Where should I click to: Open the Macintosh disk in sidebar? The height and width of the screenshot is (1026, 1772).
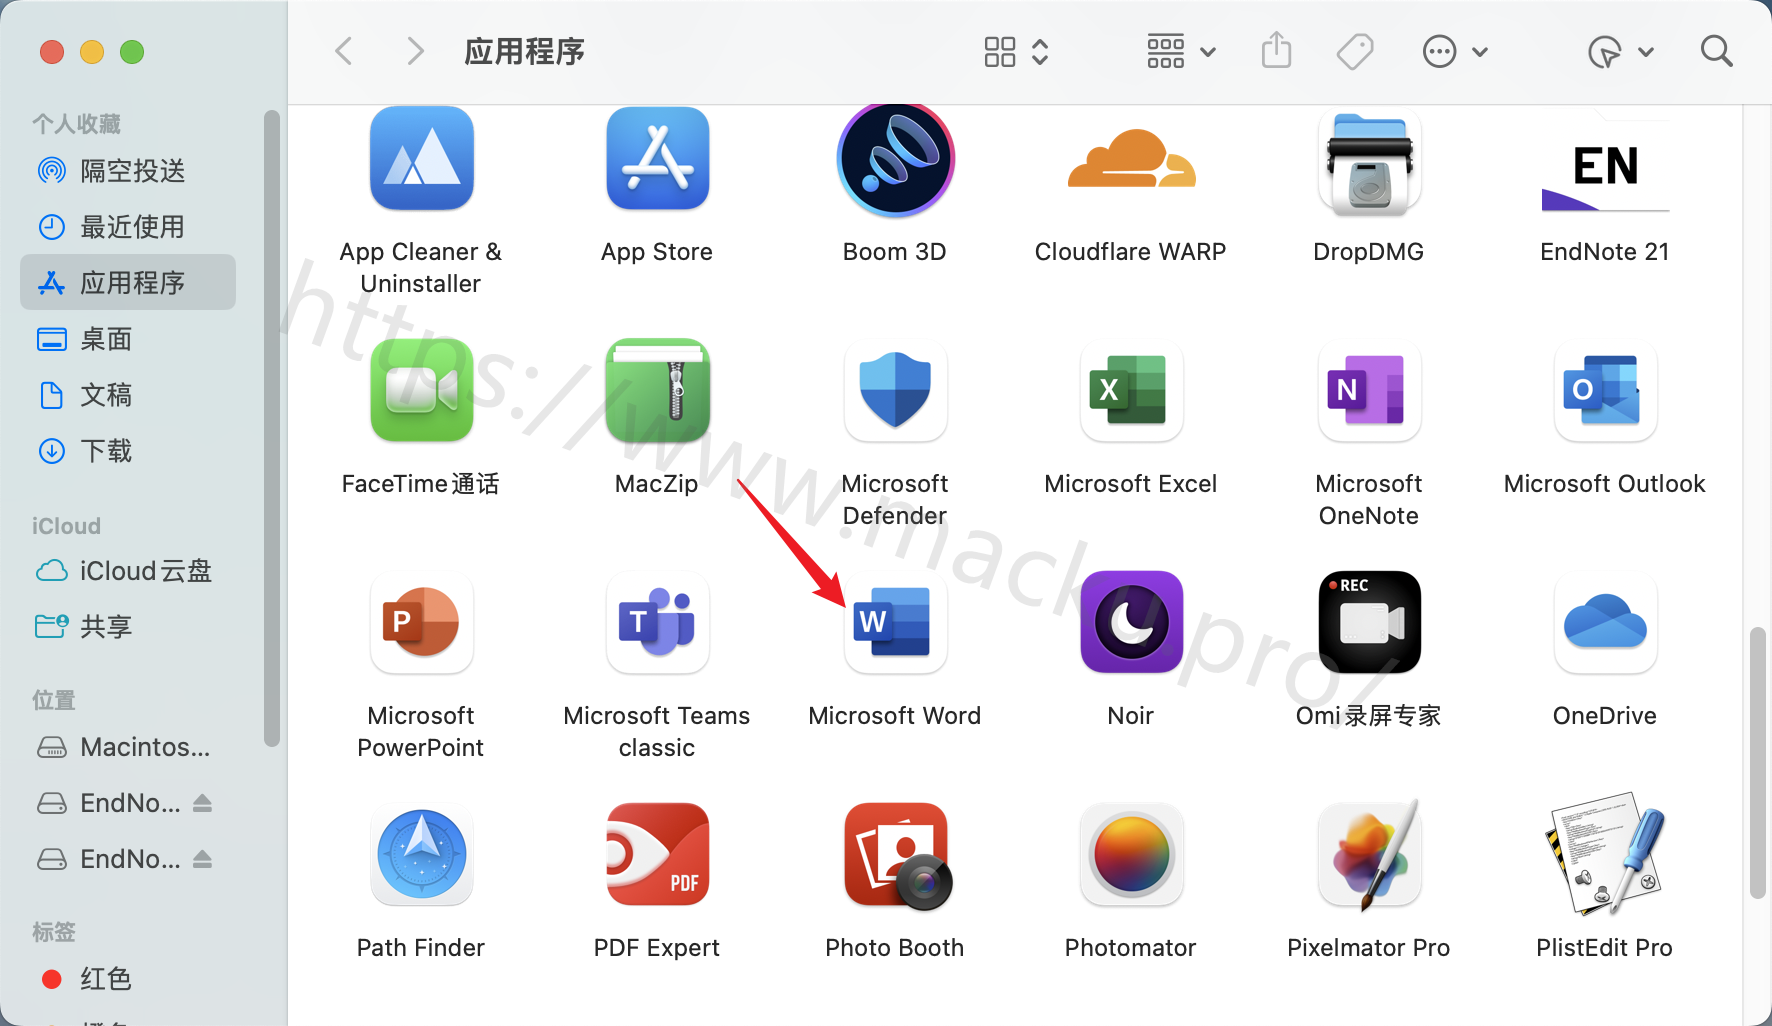point(128,747)
